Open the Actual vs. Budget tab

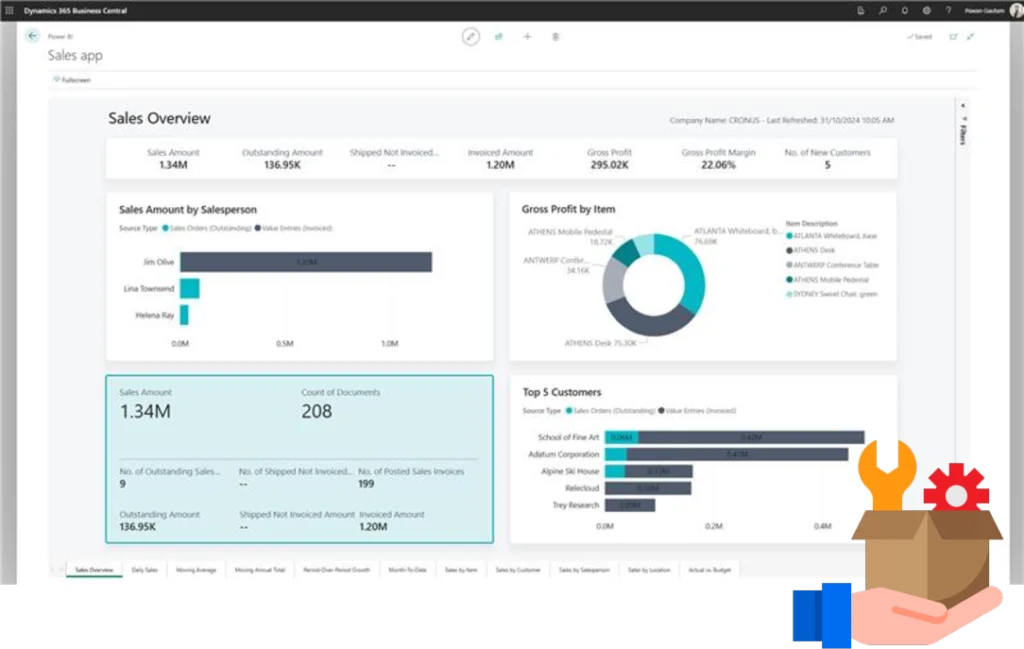click(709, 570)
